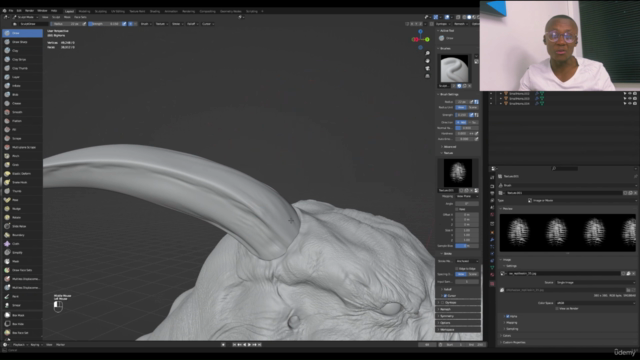Select the Clay Strips brush
The image size is (640, 360).
tap(22, 59)
